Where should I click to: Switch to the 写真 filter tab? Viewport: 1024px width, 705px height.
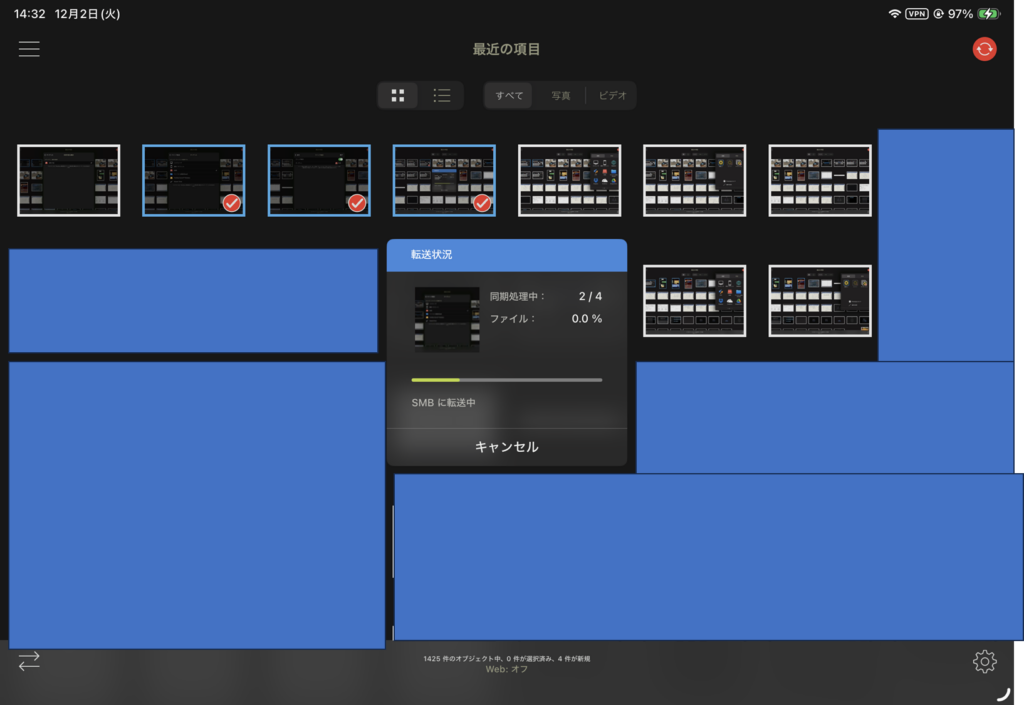click(562, 95)
